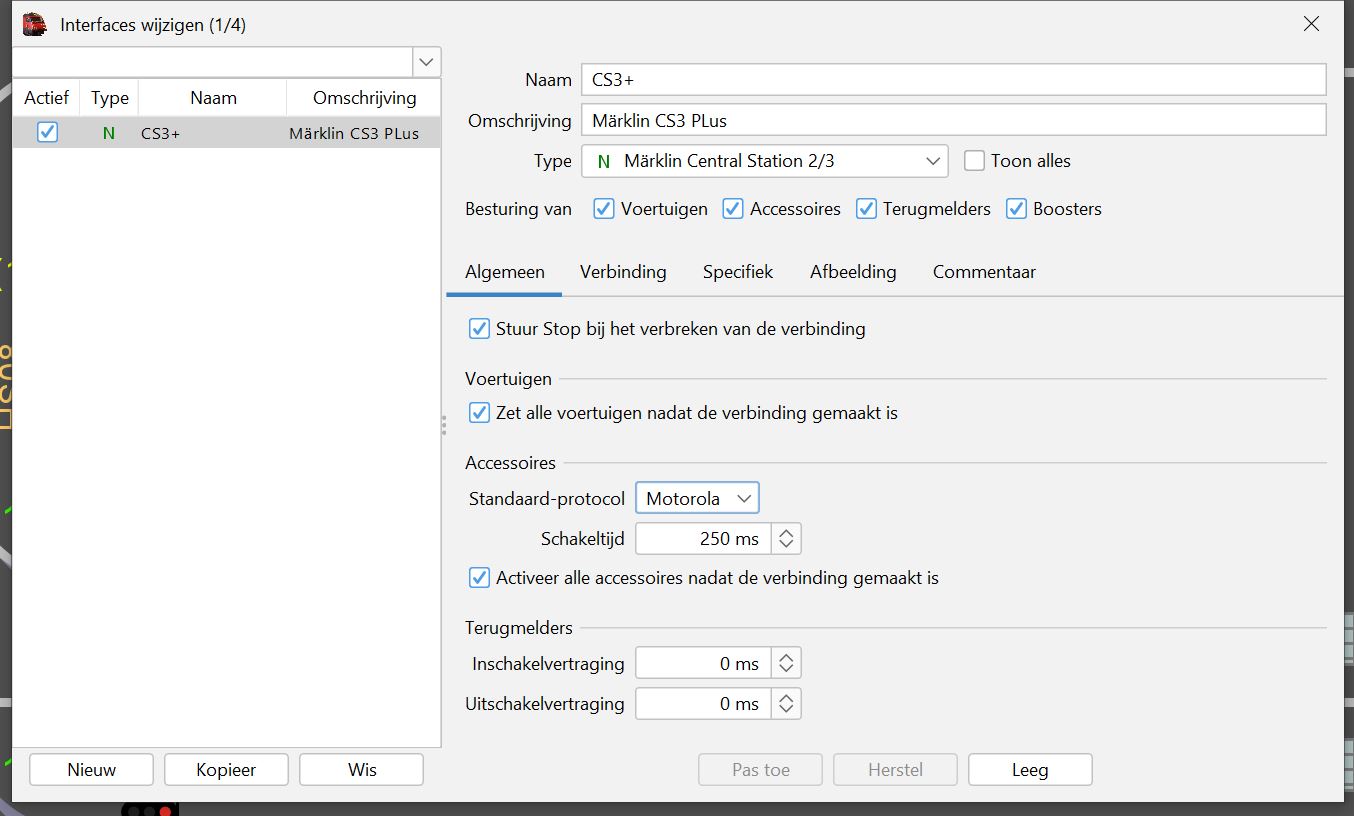1354x816 pixels.
Task: Select the CS3+ name cell in list
Action: [213, 133]
